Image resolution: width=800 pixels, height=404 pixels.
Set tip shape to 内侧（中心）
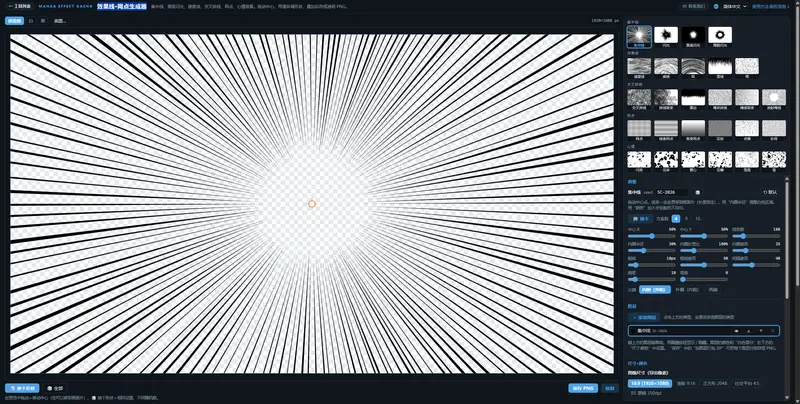click(655, 290)
